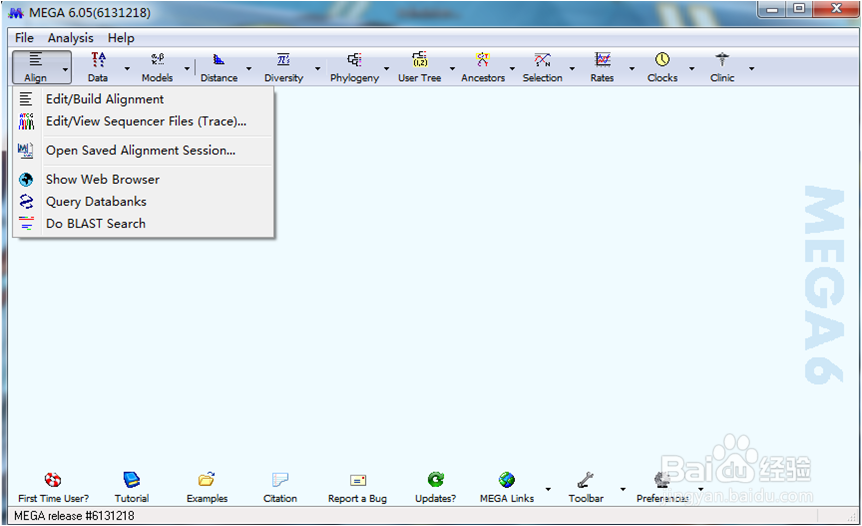Expand the Clocks dropdown arrow
862x526 pixels.
pyautogui.click(x=692, y=69)
